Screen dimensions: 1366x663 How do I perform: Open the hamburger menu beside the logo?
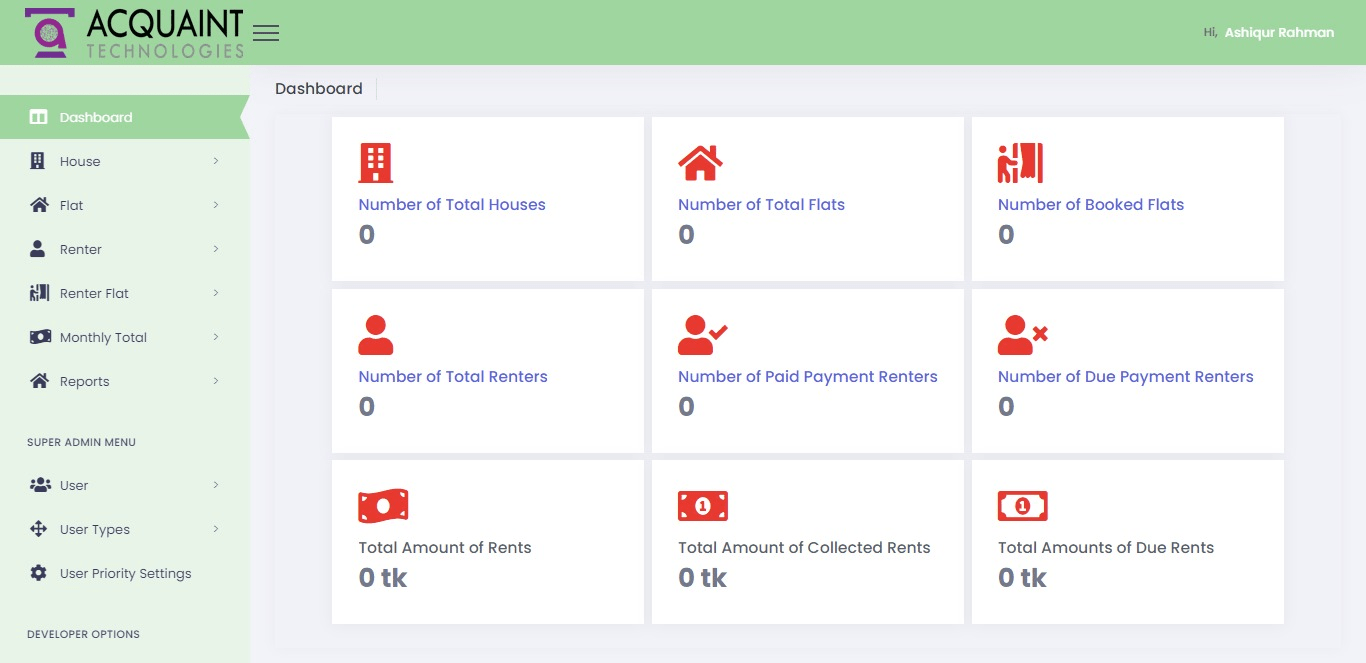coord(266,31)
